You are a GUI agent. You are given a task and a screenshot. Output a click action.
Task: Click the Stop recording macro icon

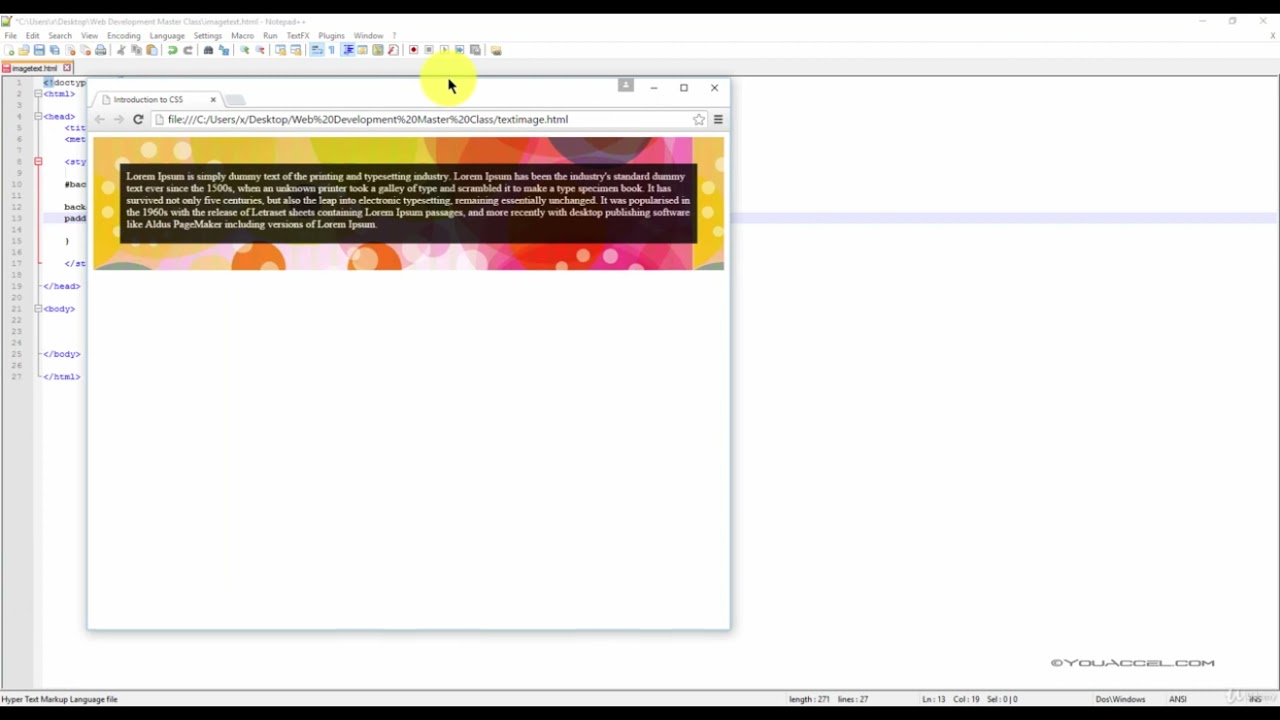pyautogui.click(x=428, y=50)
